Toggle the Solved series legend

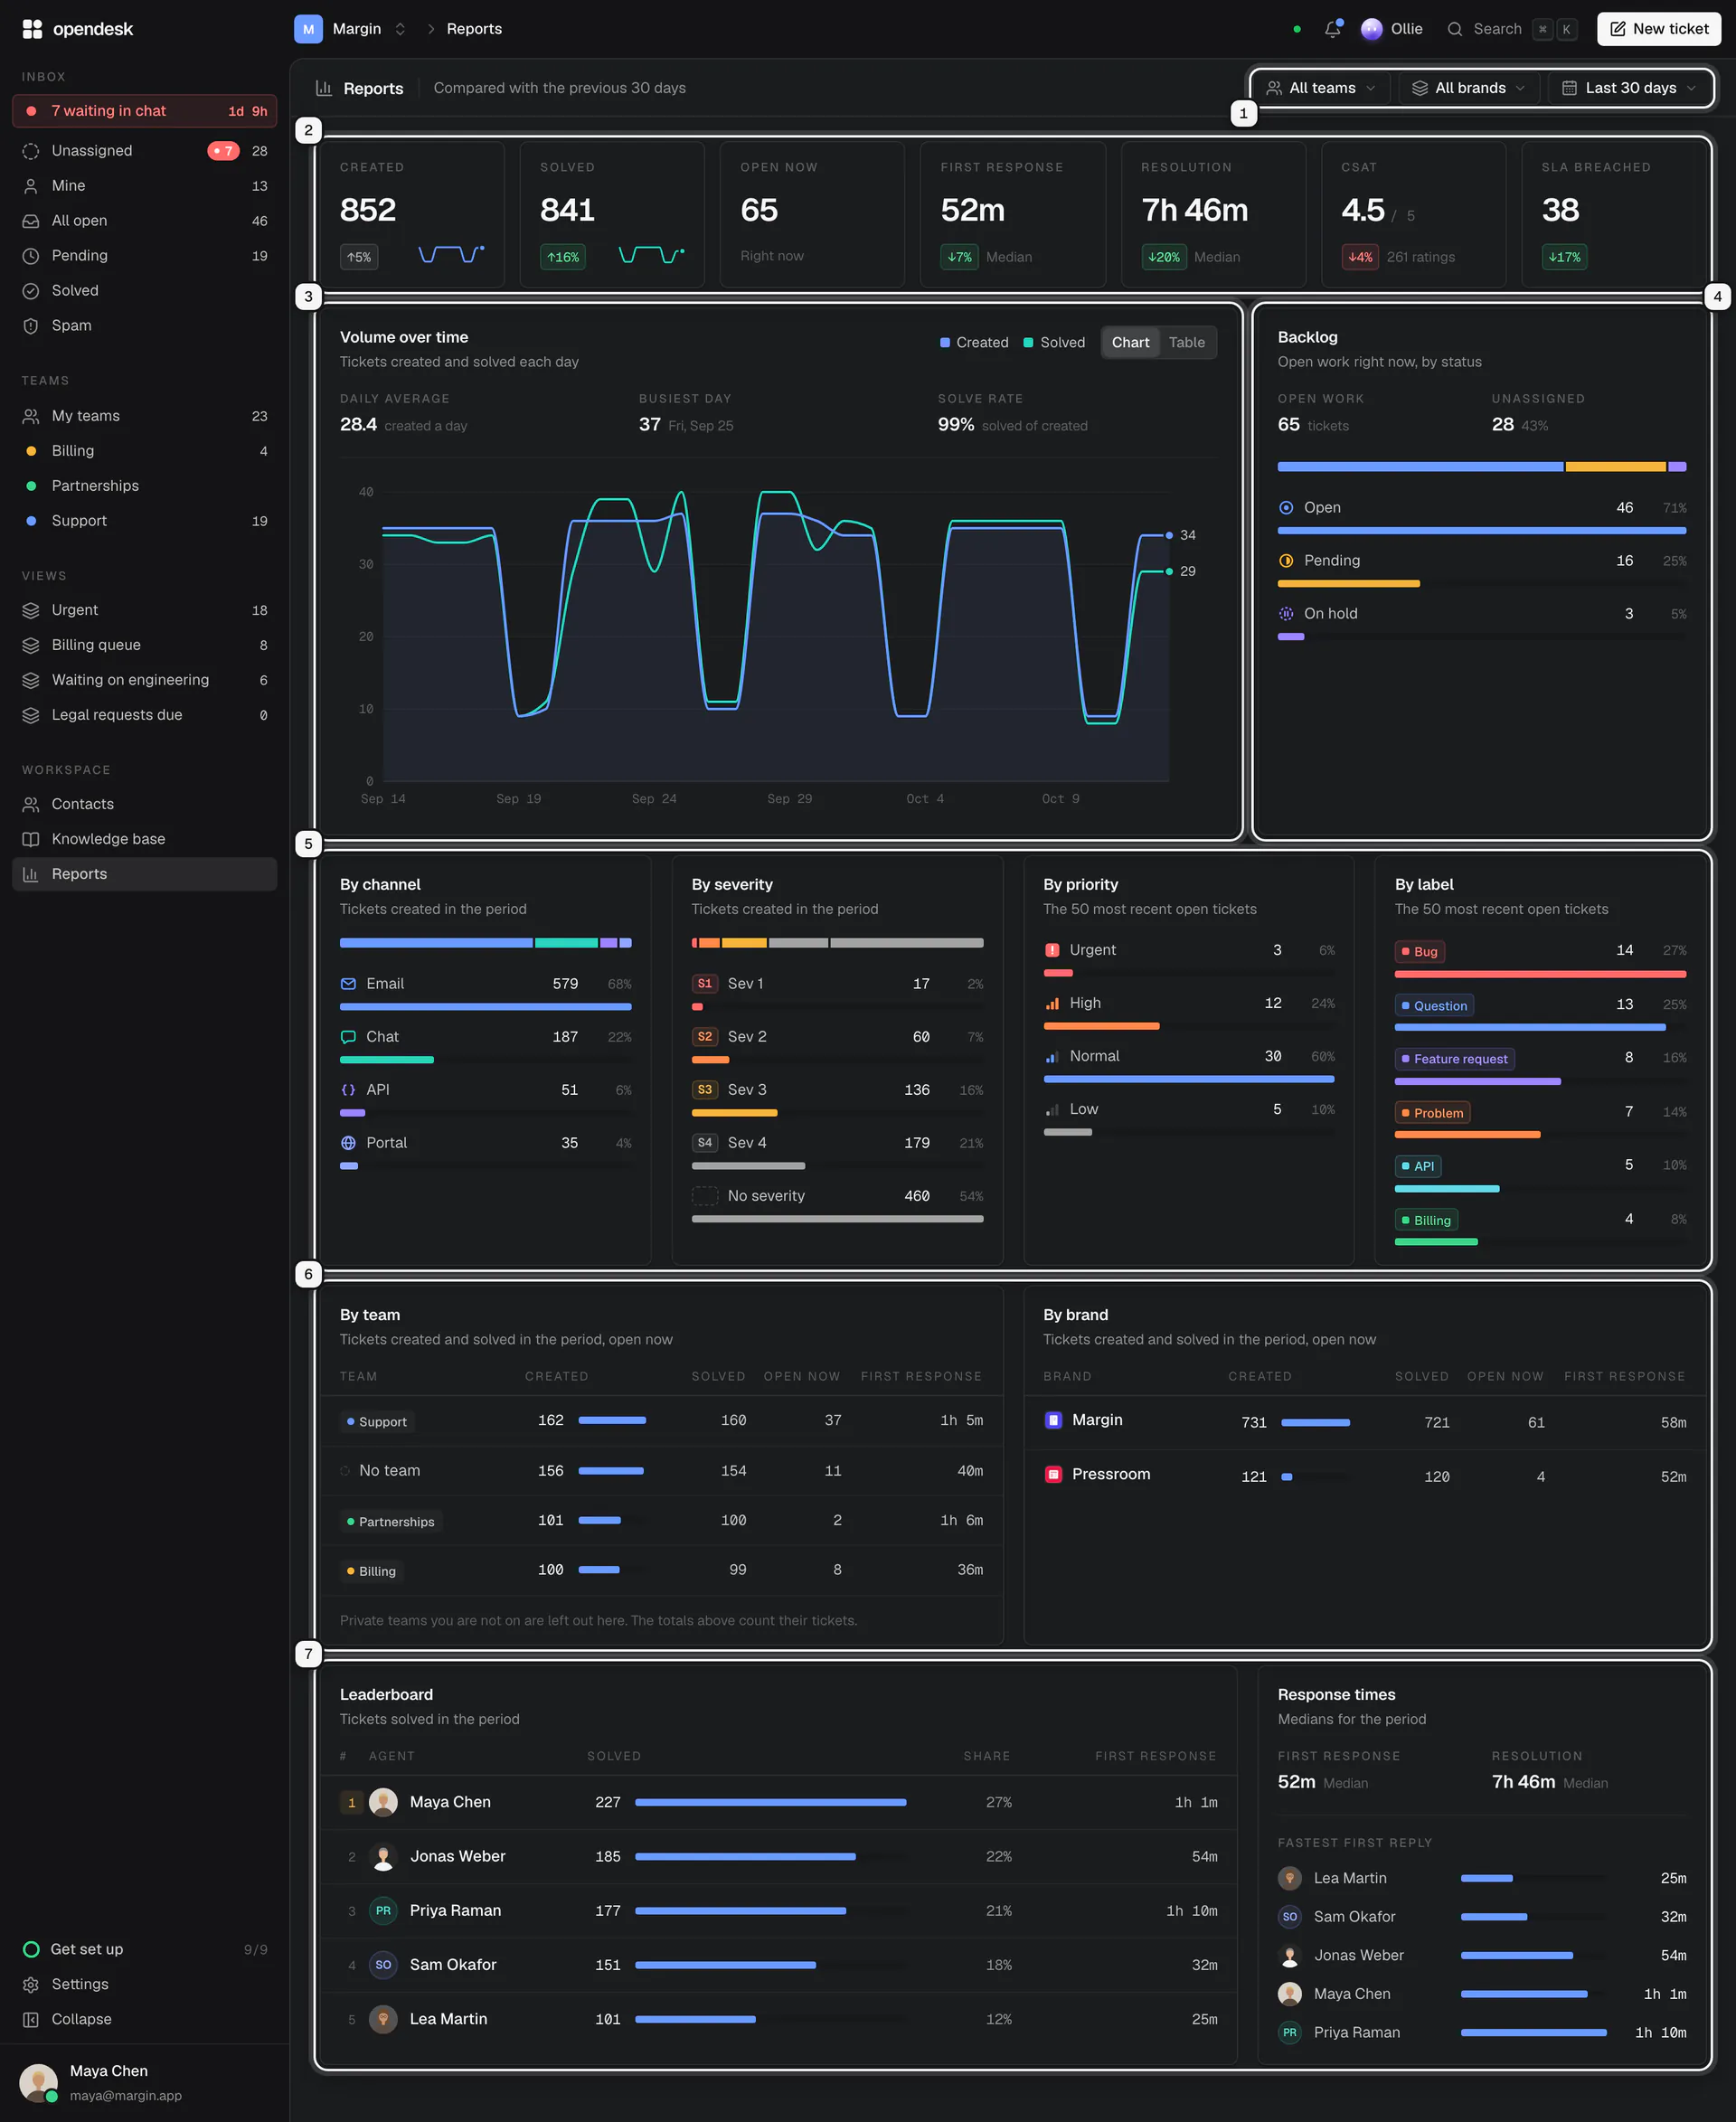tap(1054, 342)
